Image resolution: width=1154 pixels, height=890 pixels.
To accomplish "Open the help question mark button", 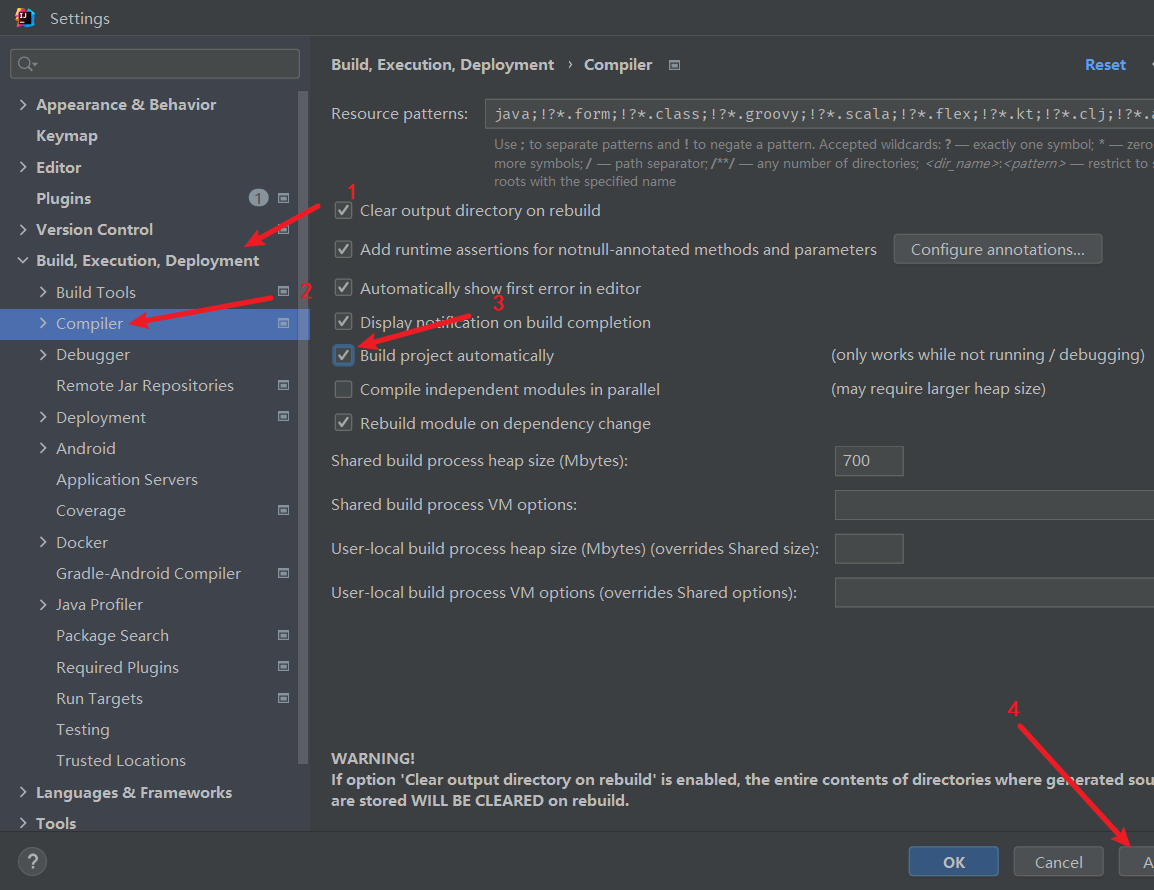I will [x=32, y=861].
